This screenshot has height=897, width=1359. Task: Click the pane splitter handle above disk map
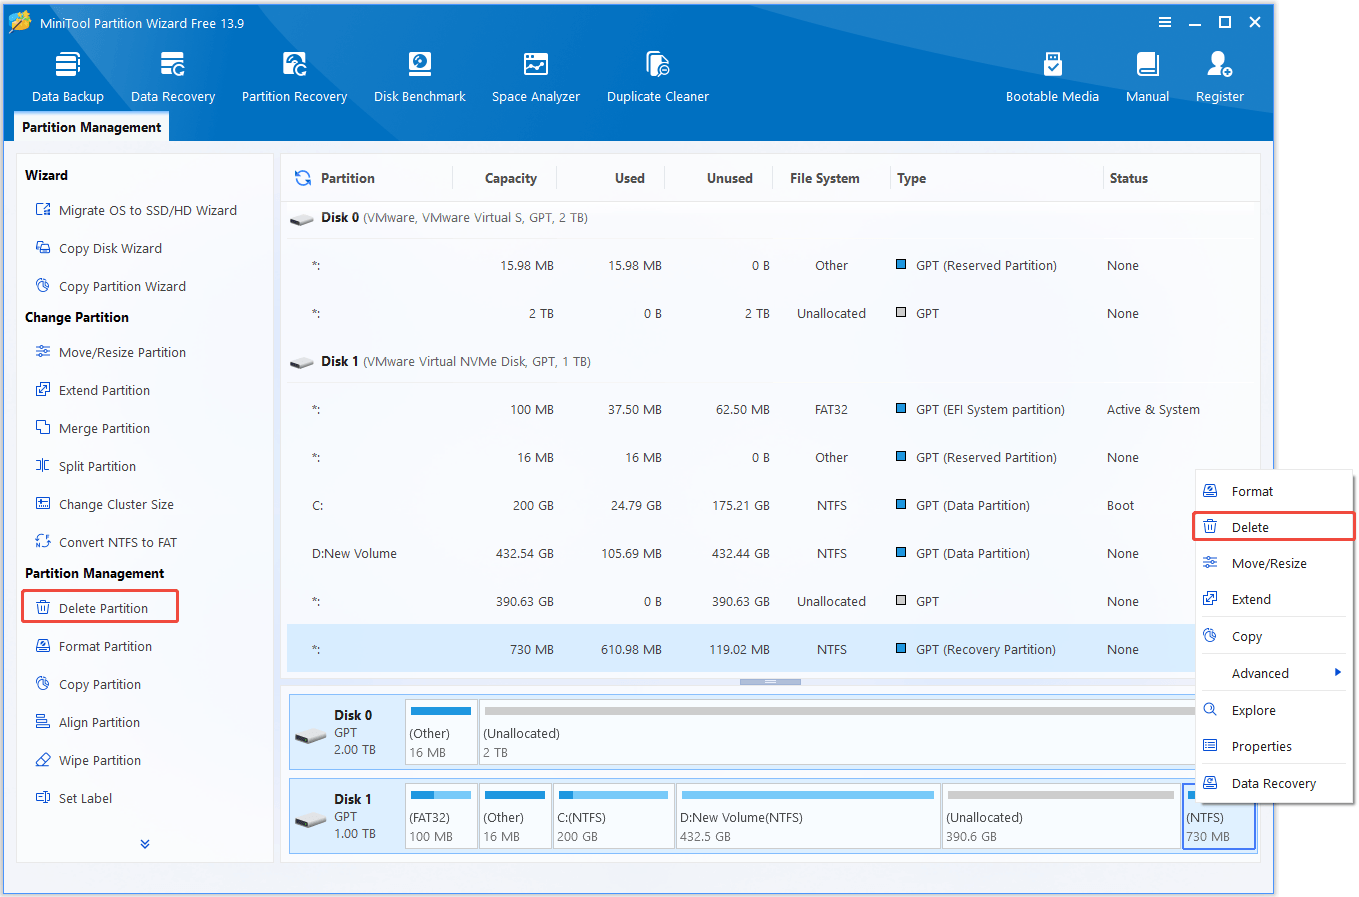point(770,682)
